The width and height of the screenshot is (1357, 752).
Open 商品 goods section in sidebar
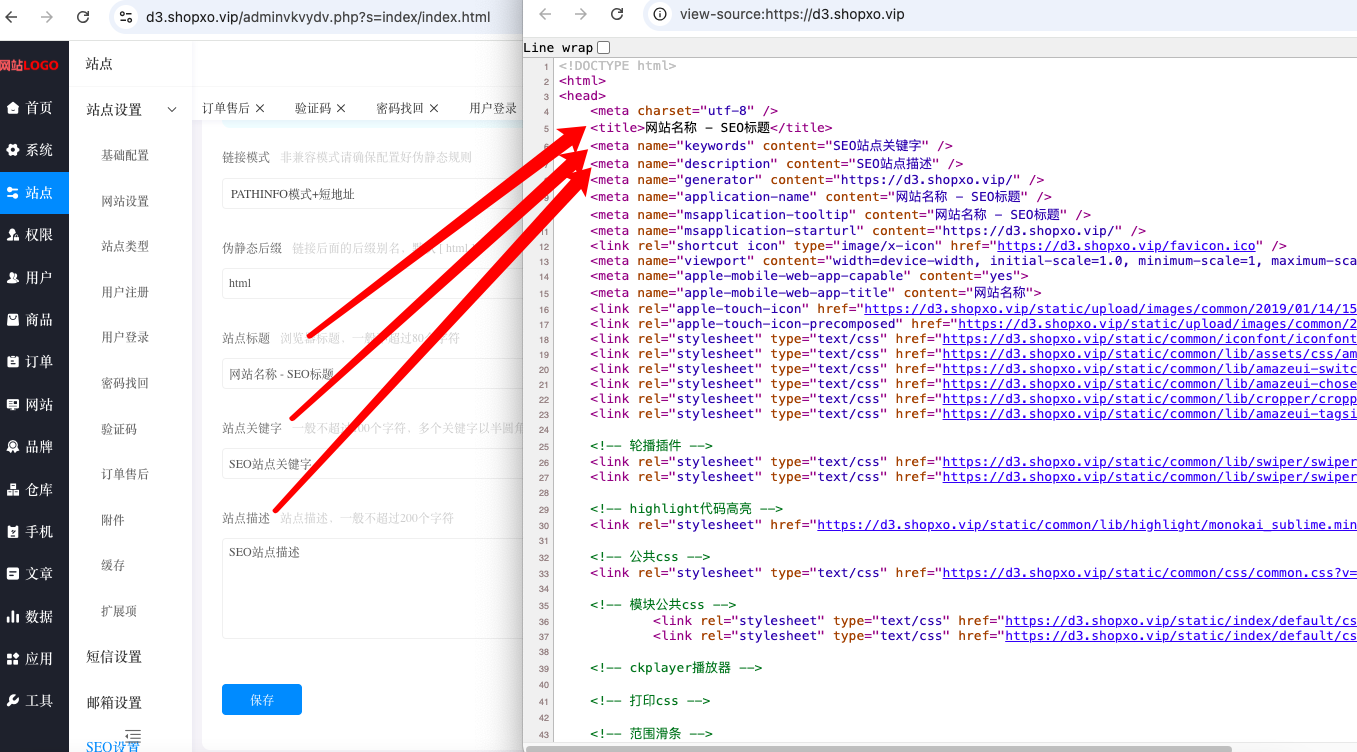click(x=34, y=320)
